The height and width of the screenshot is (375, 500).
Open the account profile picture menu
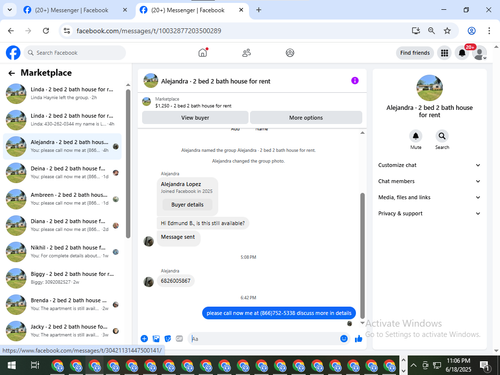(x=479, y=53)
